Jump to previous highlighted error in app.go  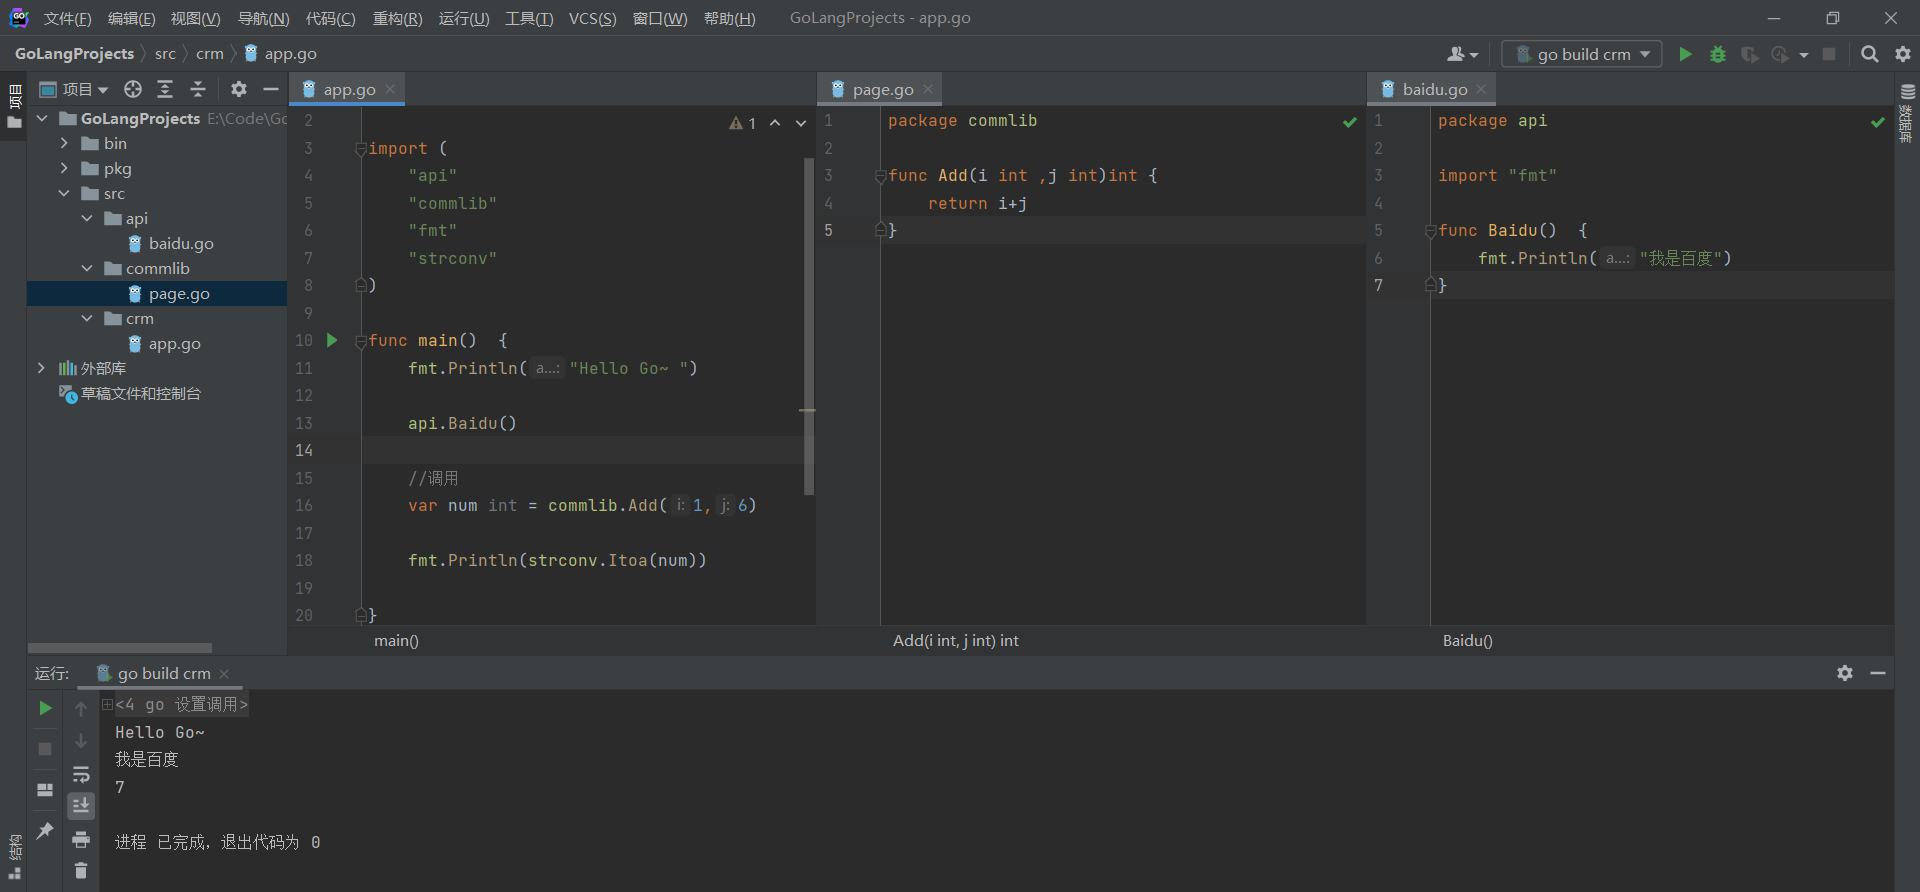tap(775, 123)
